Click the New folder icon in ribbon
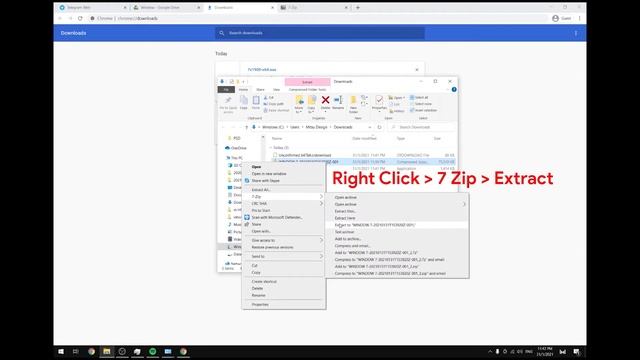The width and height of the screenshot is (640, 360). click(353, 100)
